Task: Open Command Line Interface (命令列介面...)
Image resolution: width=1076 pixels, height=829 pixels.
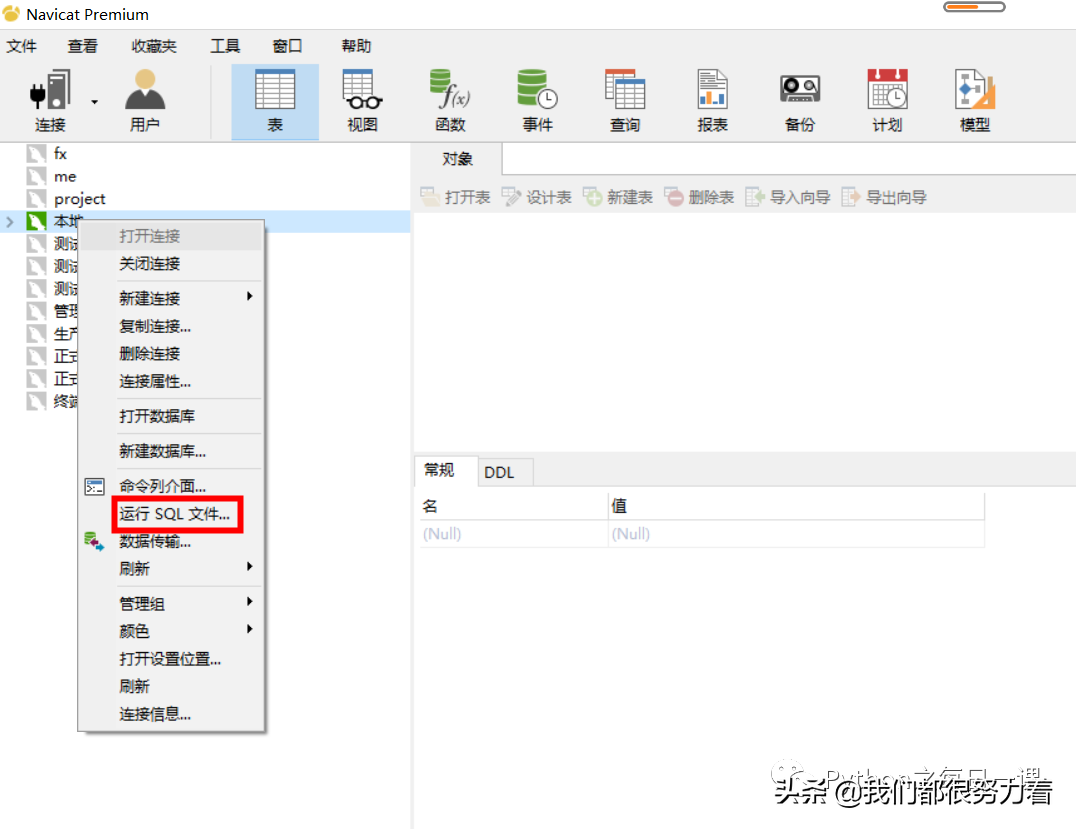Action: pos(171,486)
